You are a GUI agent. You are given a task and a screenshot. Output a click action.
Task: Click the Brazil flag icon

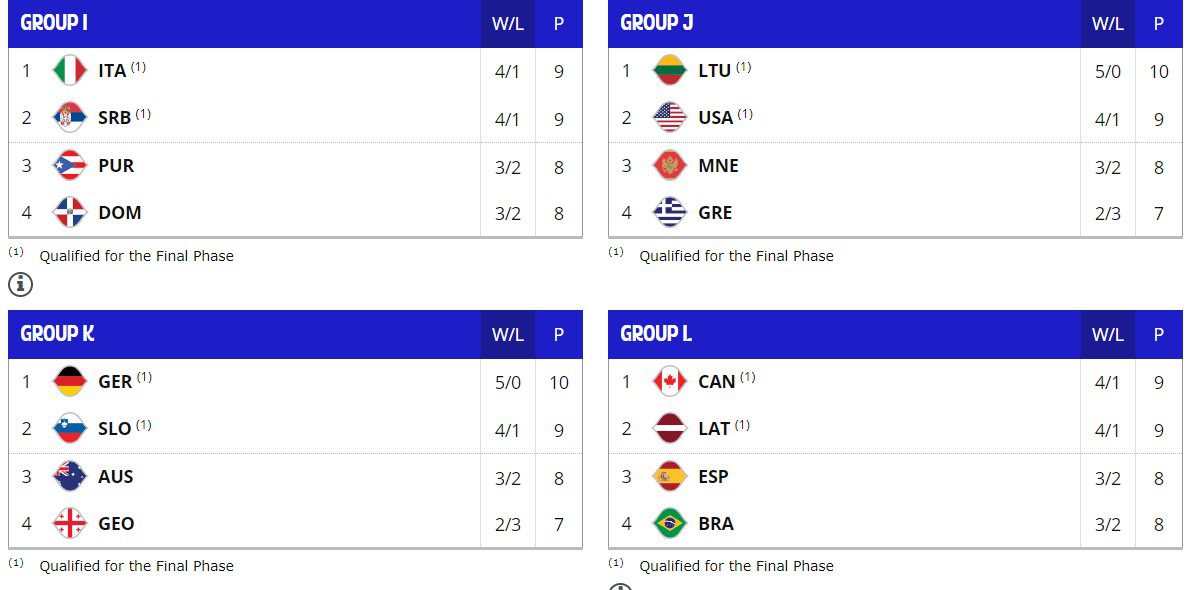pos(669,524)
